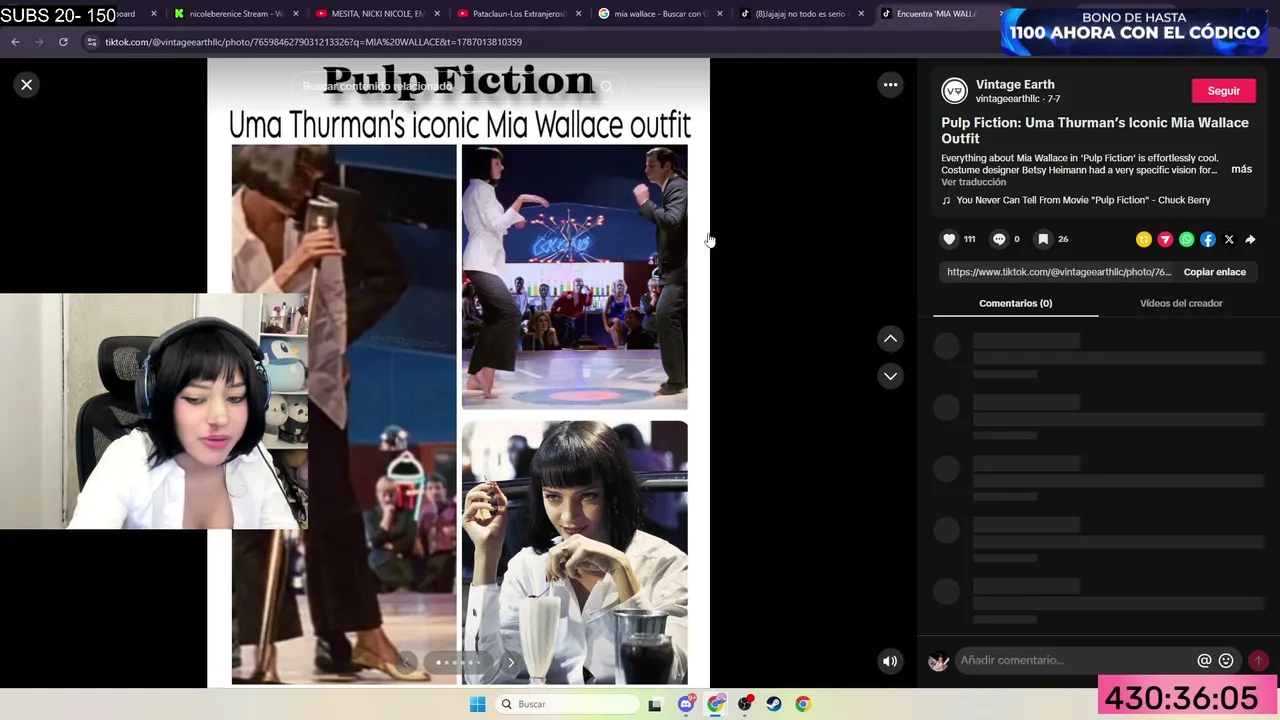
Task: Save the post with the bookmark icon
Action: [1043, 239]
